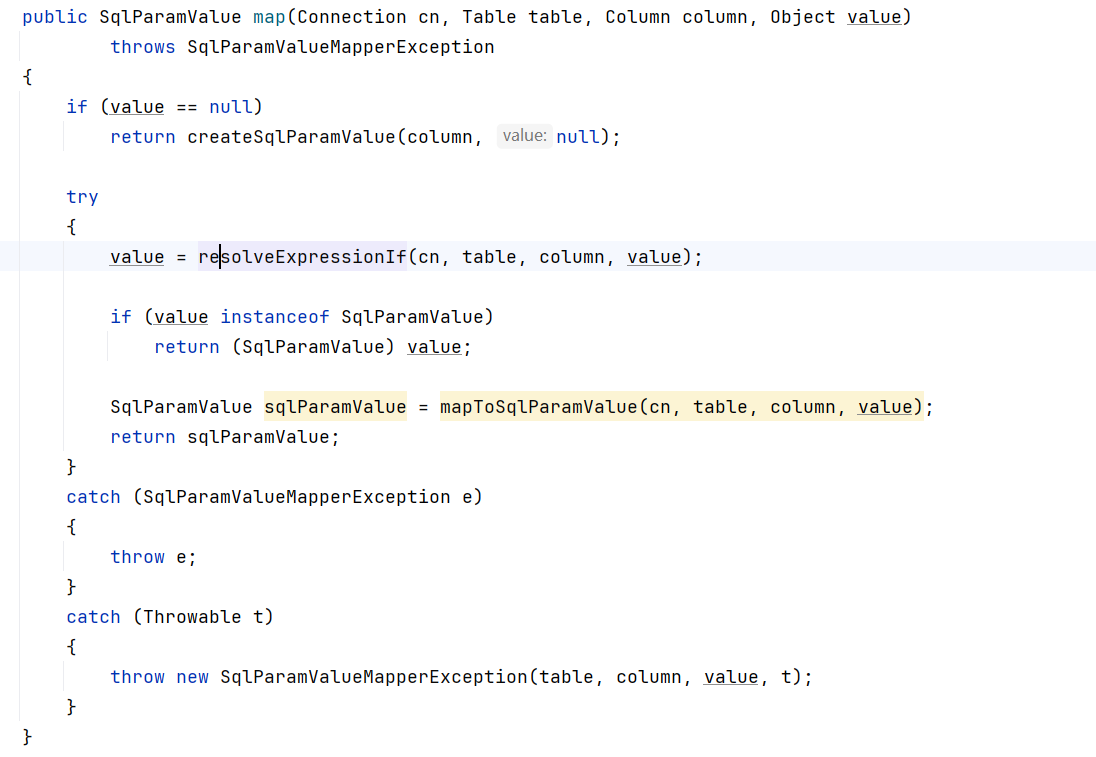
Task: Click null in the if condition
Action: 231,107
